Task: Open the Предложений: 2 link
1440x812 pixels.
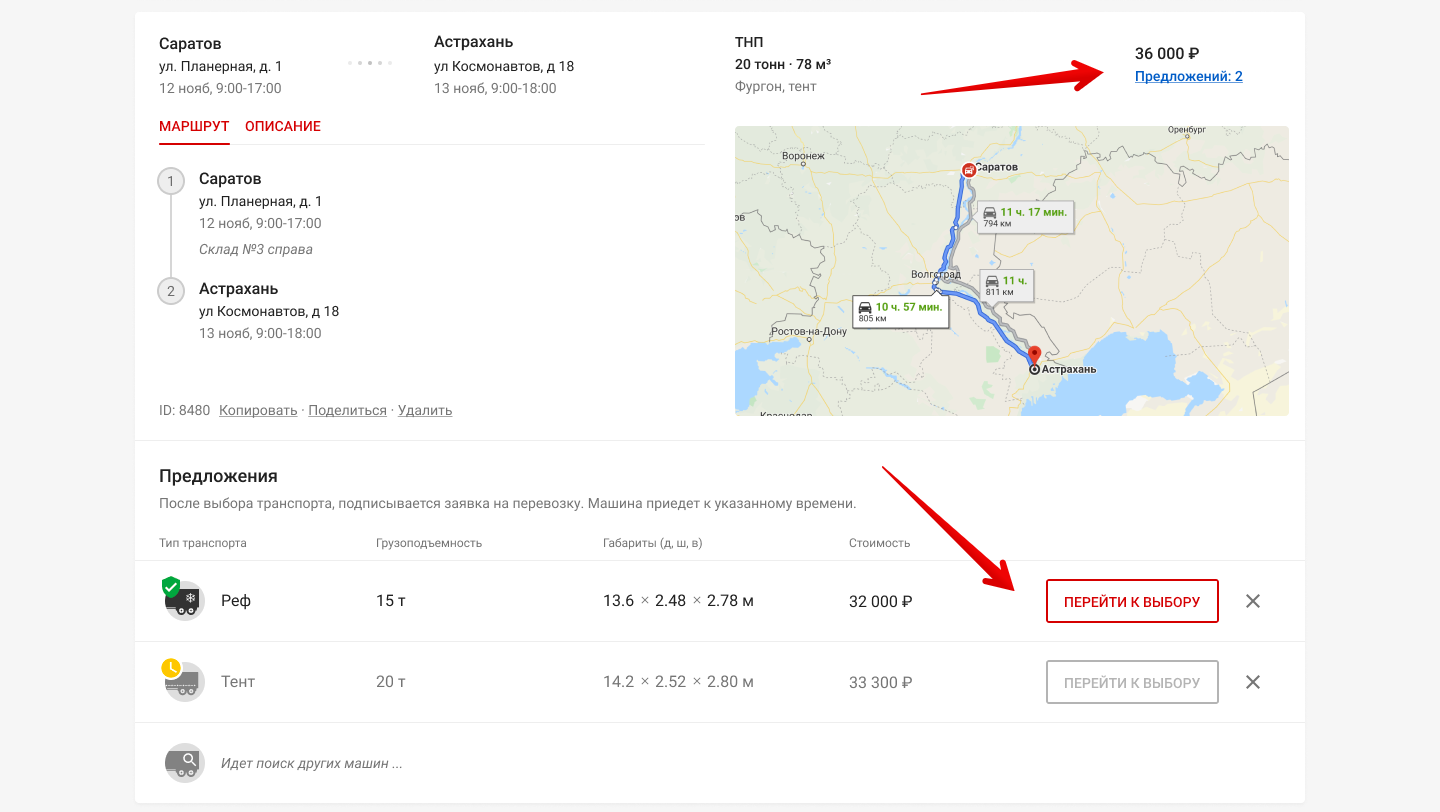Action: point(1188,76)
